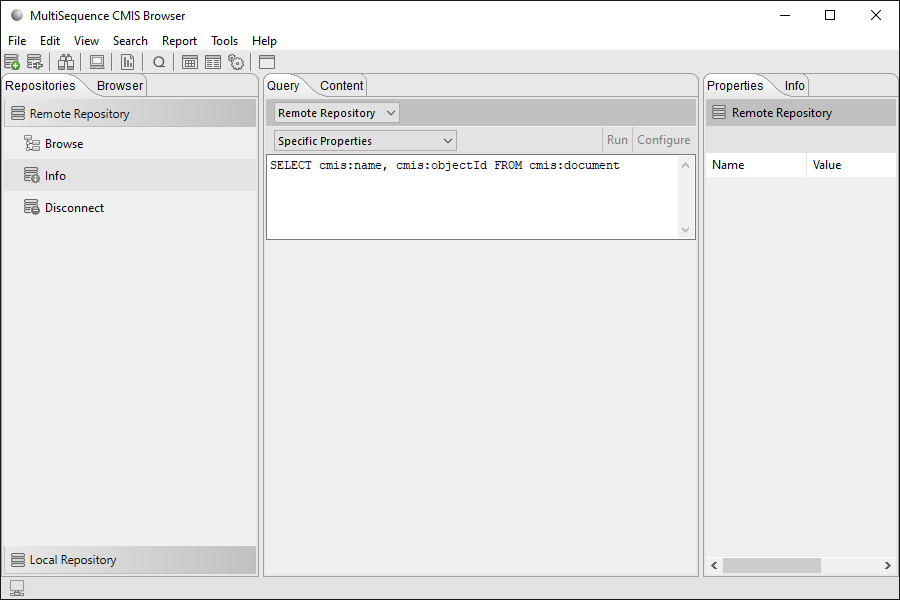This screenshot has width=900, height=600.
Task: Open the Help menu
Action: (264, 41)
